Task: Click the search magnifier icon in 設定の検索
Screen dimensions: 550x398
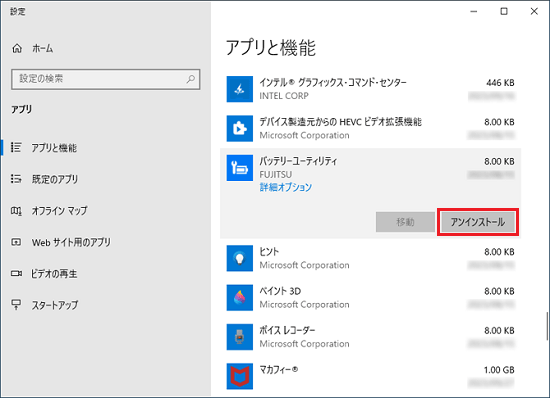Action: tap(190, 79)
